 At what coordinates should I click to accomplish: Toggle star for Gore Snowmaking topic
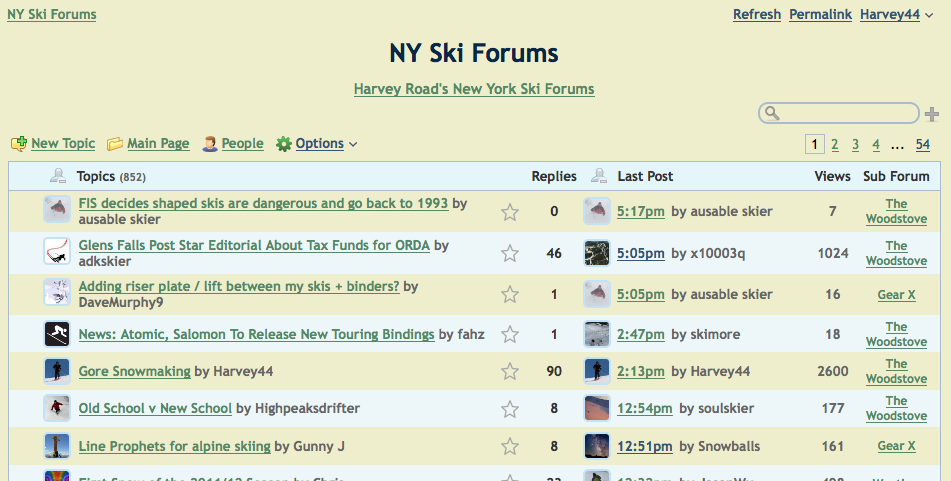point(510,371)
